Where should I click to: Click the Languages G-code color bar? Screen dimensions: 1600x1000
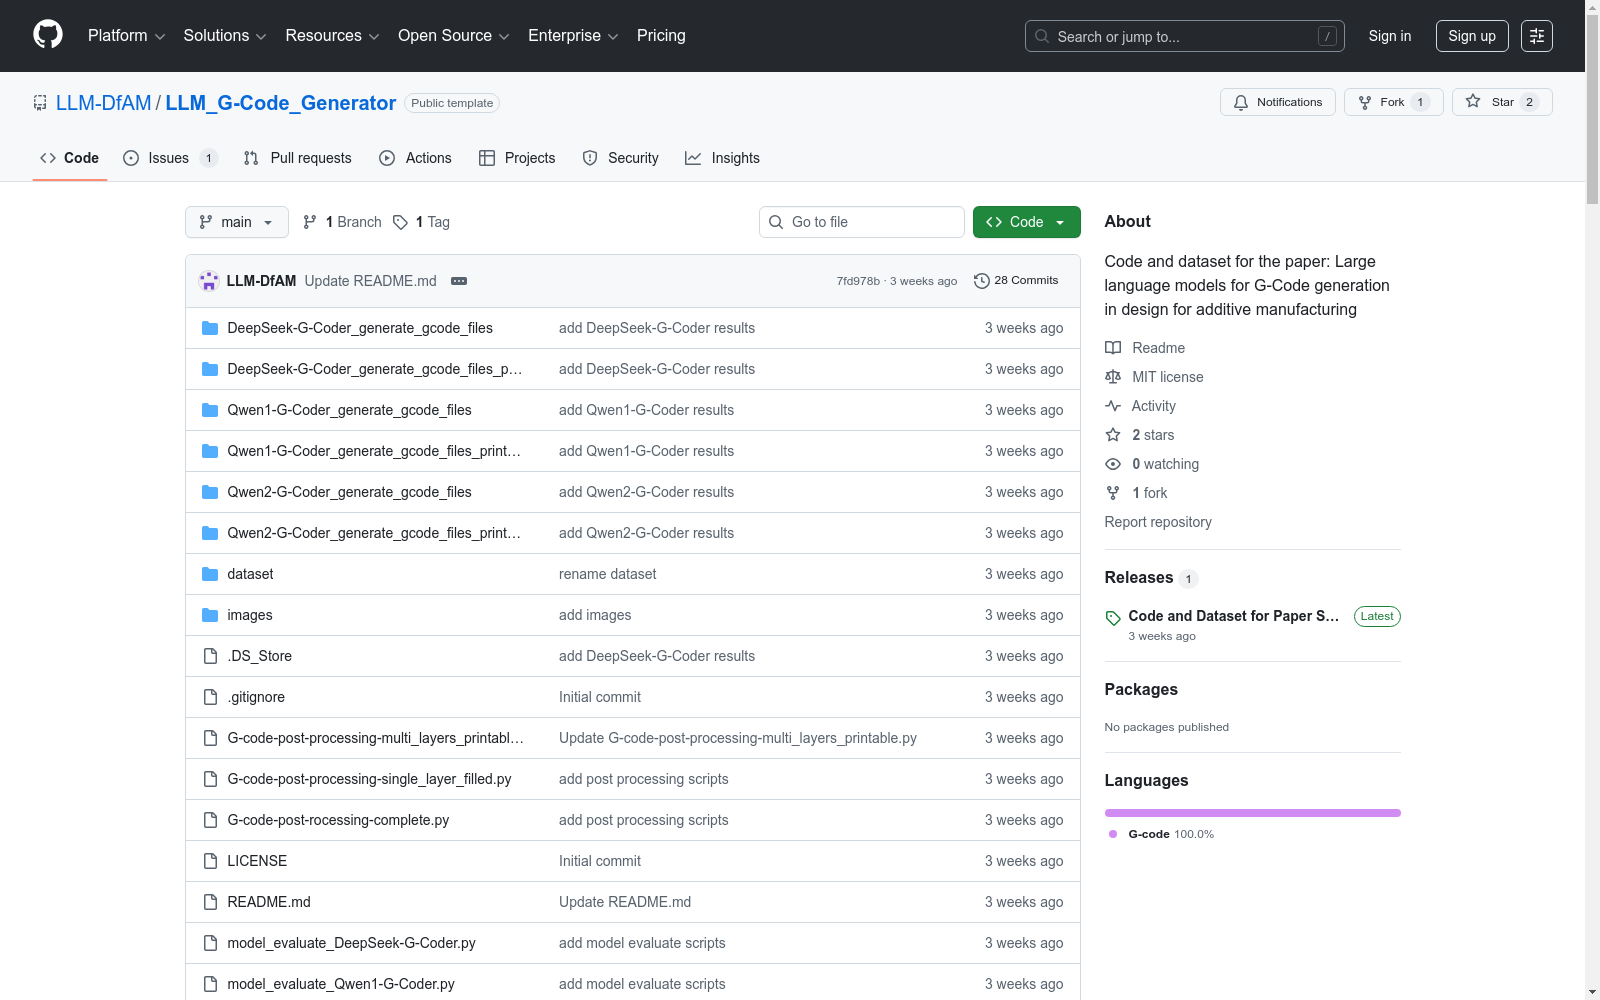point(1253,813)
